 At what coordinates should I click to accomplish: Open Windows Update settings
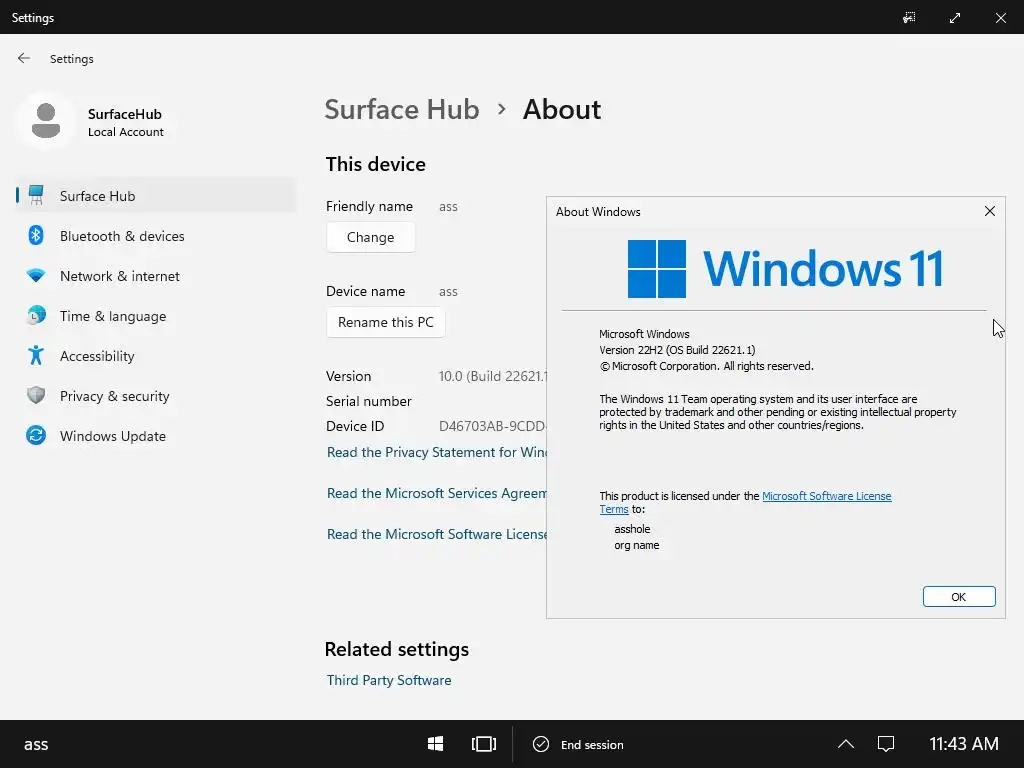[112, 436]
